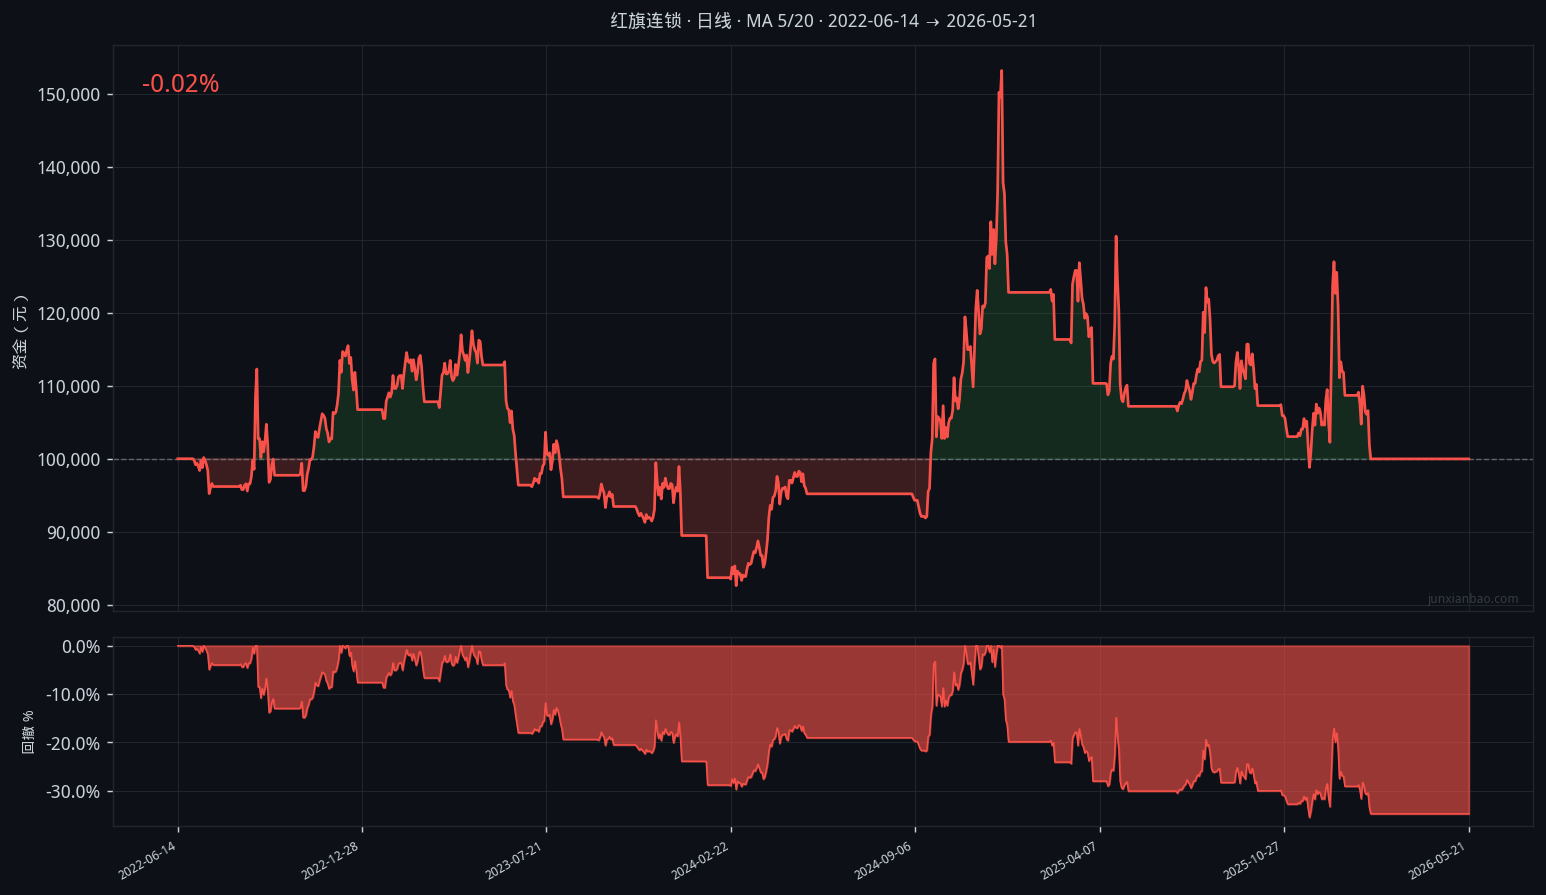1546x895 pixels.
Task: Click the 120,000 y-axis tick label
Action: pyautogui.click(x=69, y=314)
